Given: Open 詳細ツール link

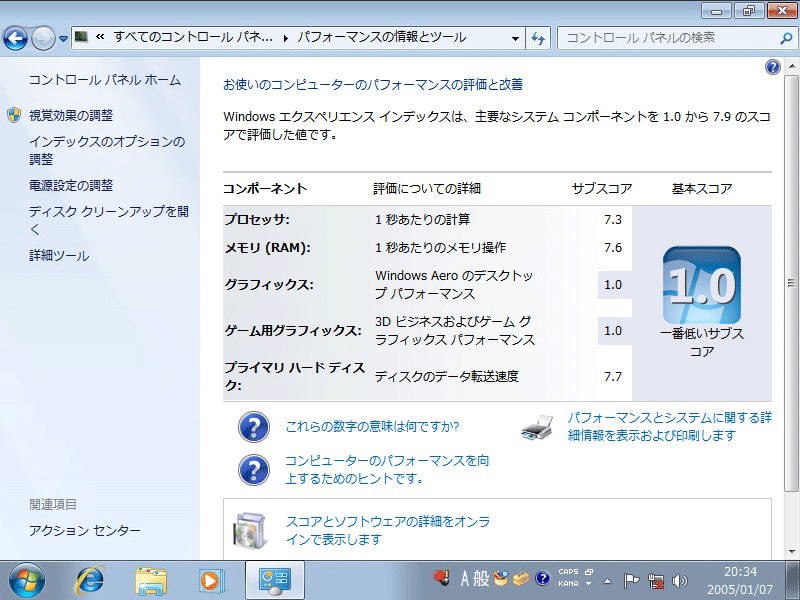Looking at the screenshot, I should pyautogui.click(x=59, y=256).
